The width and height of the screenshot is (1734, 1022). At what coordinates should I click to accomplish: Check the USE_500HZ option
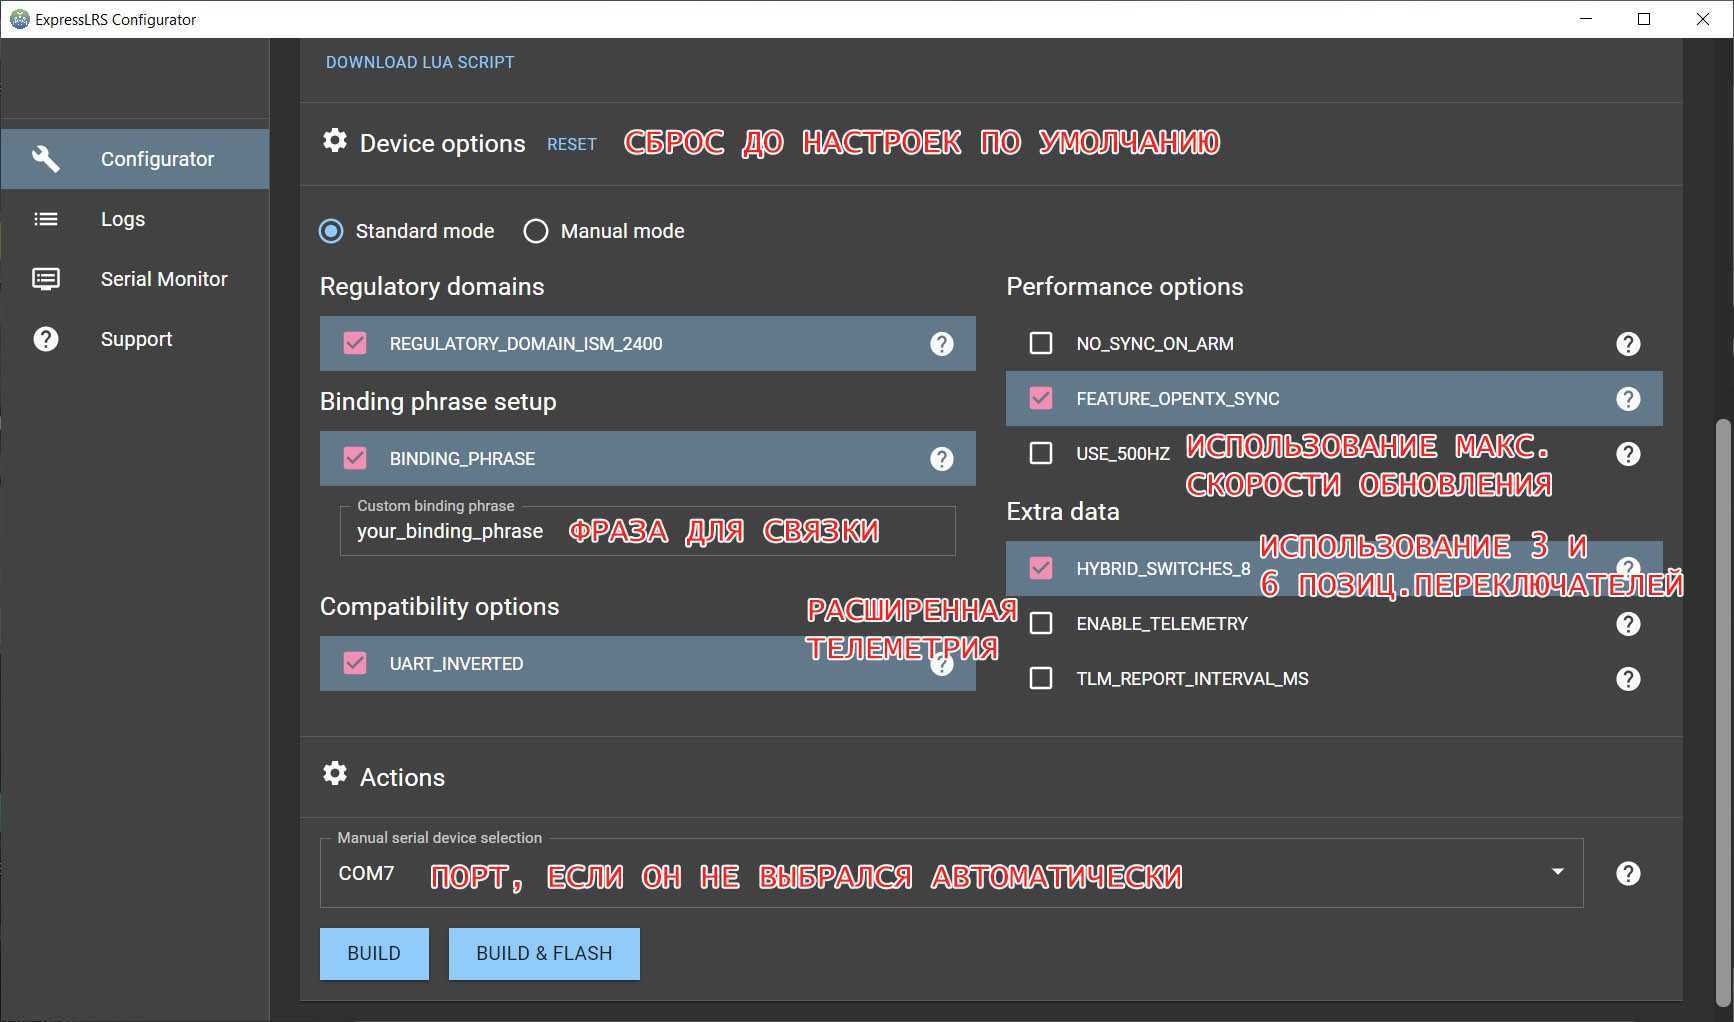coord(1041,454)
